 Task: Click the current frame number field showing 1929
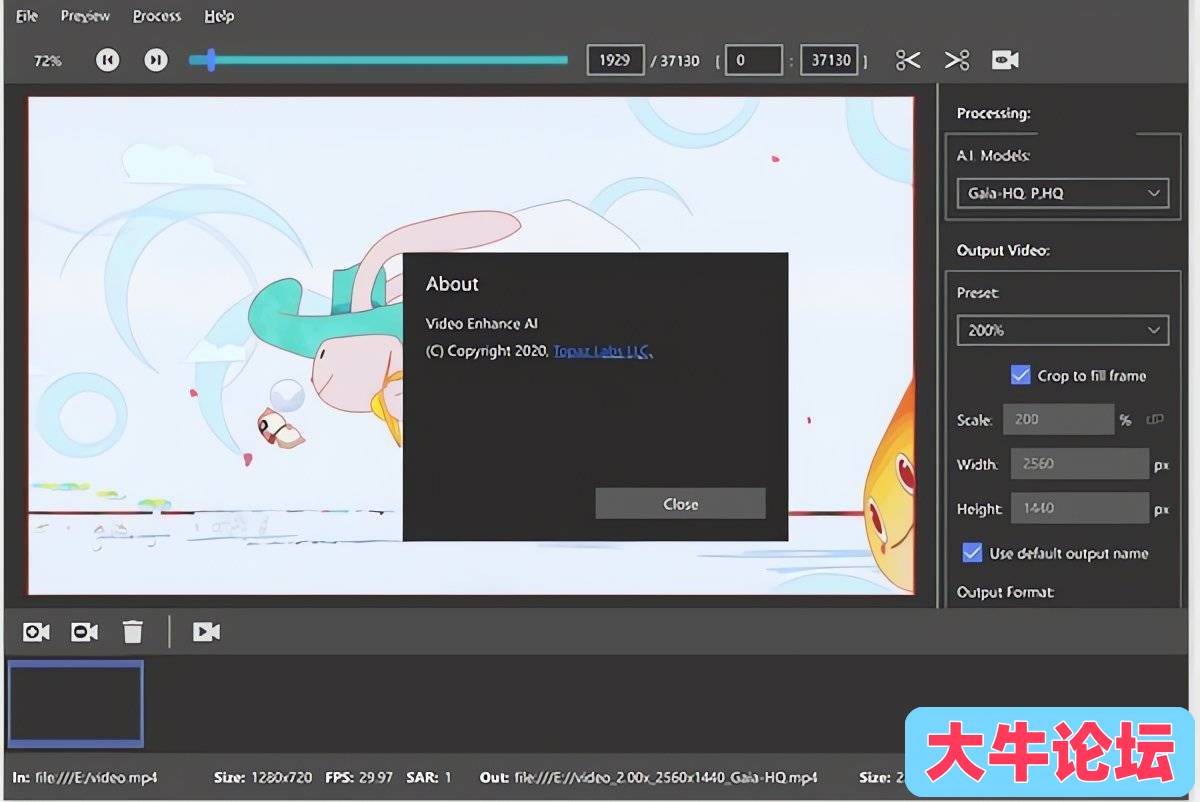coord(614,60)
